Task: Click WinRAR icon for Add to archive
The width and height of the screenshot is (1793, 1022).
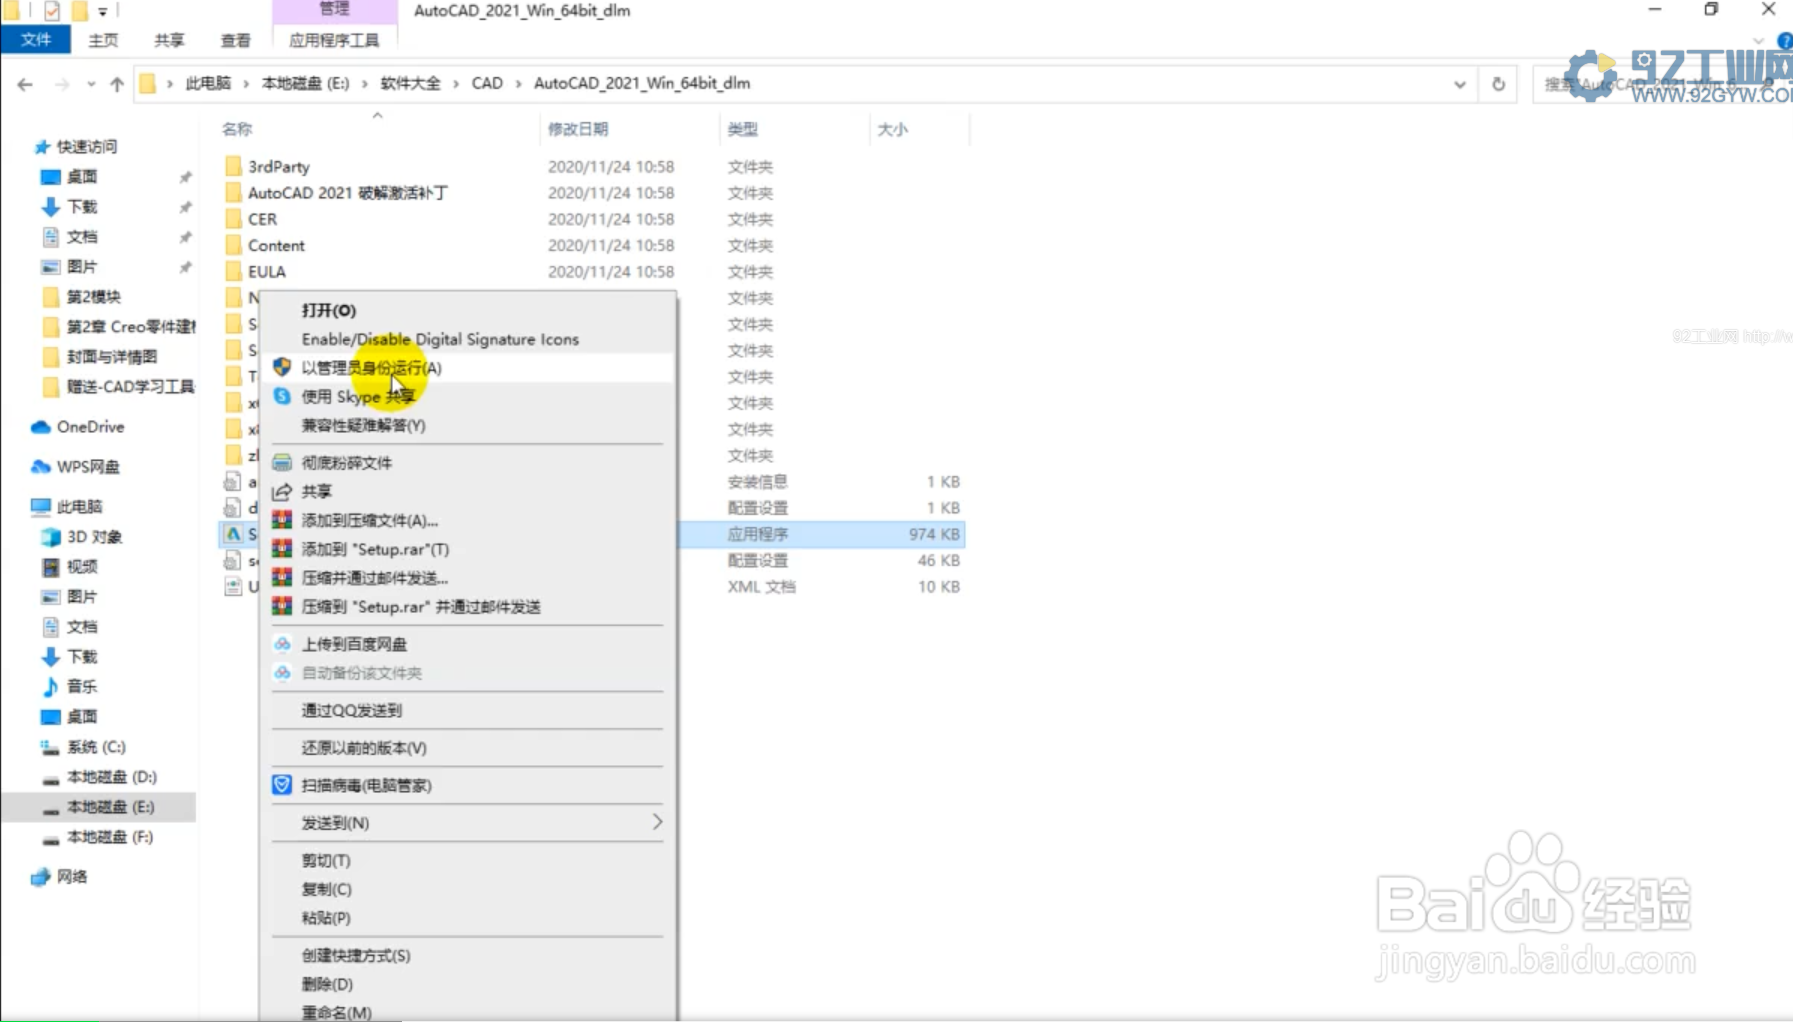Action: click(x=282, y=520)
